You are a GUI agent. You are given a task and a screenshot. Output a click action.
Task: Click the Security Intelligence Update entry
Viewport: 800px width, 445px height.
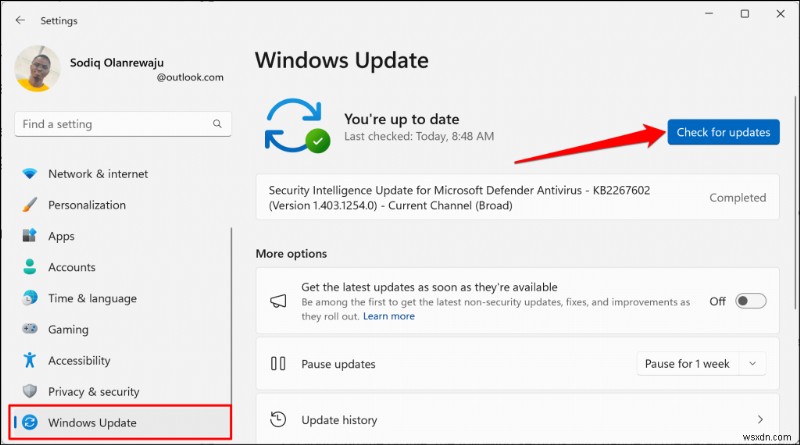click(x=517, y=197)
